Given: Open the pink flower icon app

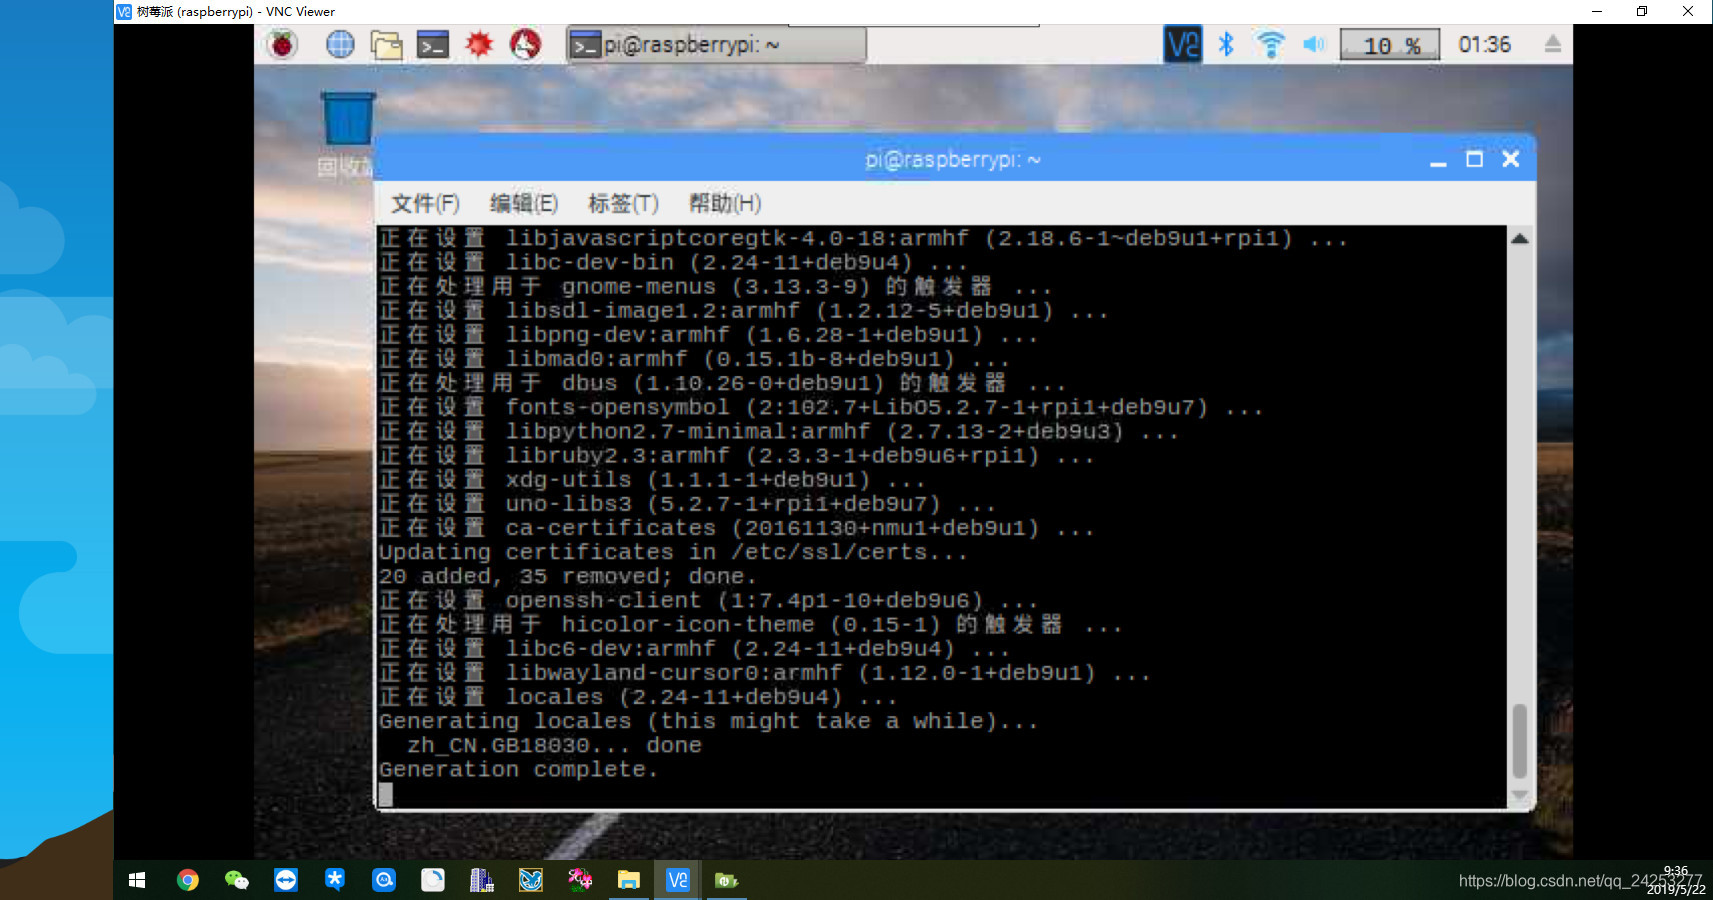Looking at the screenshot, I should click(x=580, y=880).
